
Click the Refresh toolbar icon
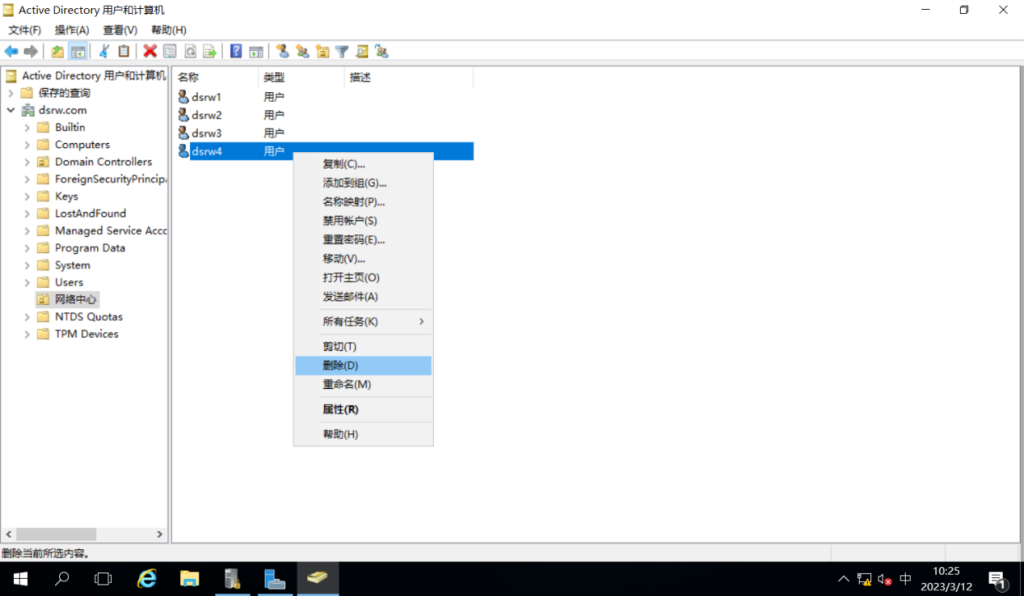pos(190,51)
